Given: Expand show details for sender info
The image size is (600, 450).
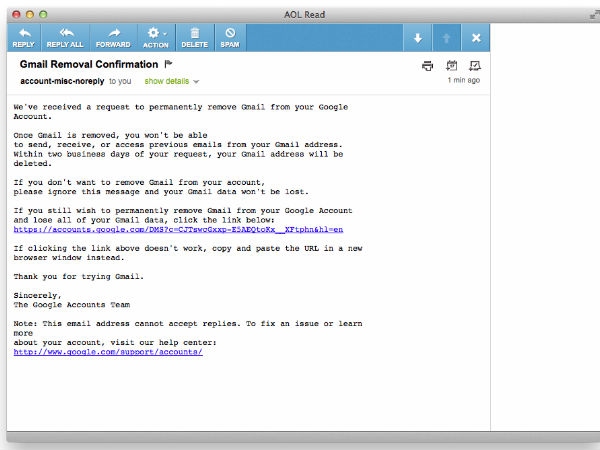Looking at the screenshot, I should pyautogui.click(x=172, y=81).
